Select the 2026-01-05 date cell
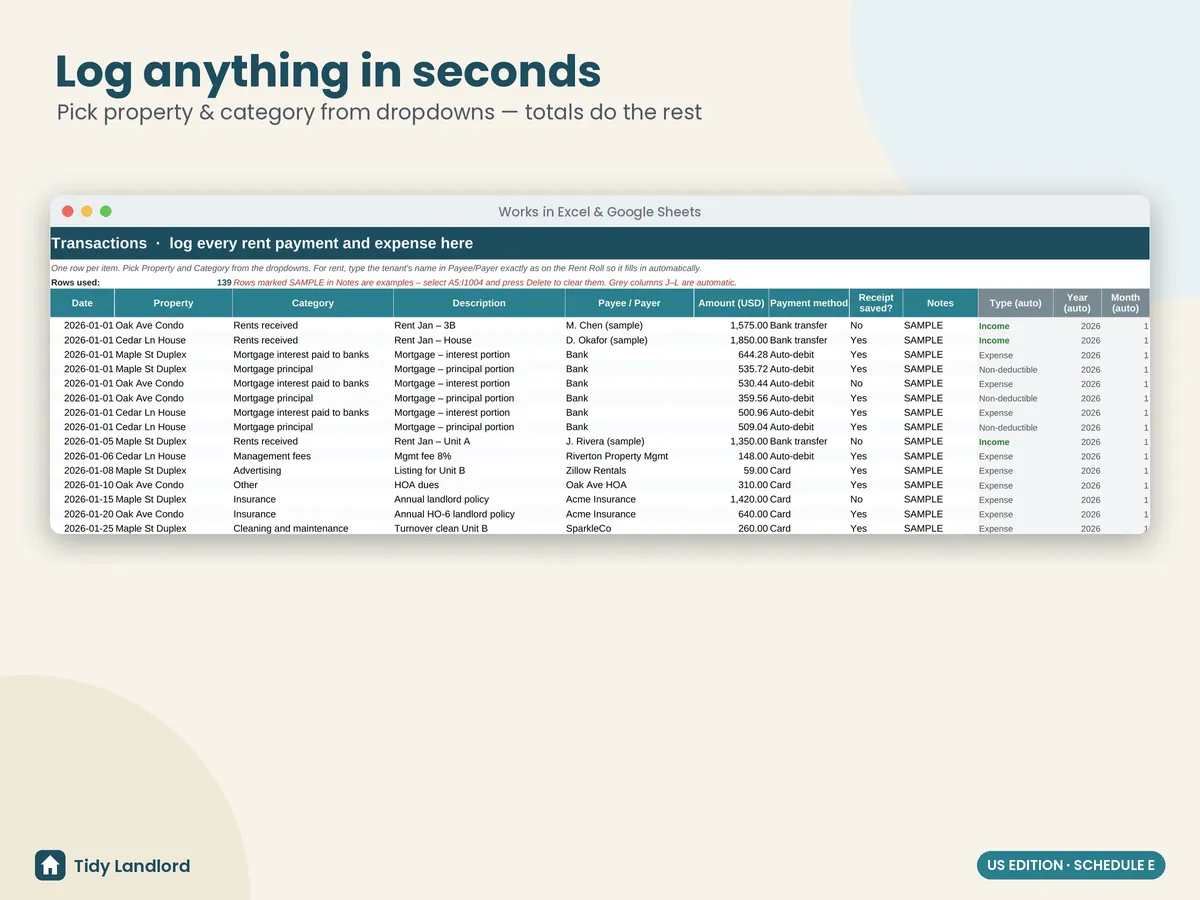 tap(82, 441)
